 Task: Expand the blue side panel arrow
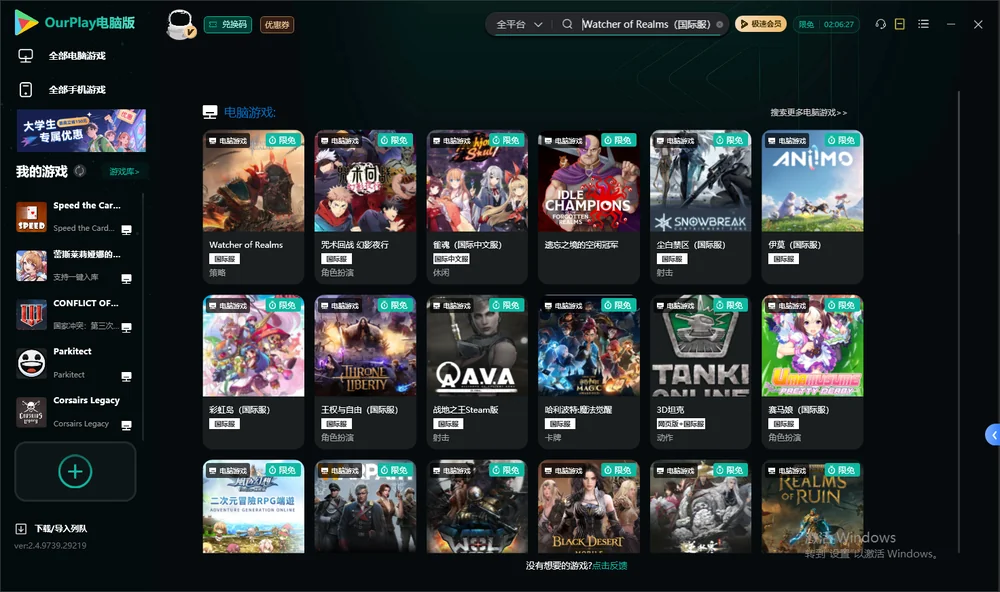point(993,435)
